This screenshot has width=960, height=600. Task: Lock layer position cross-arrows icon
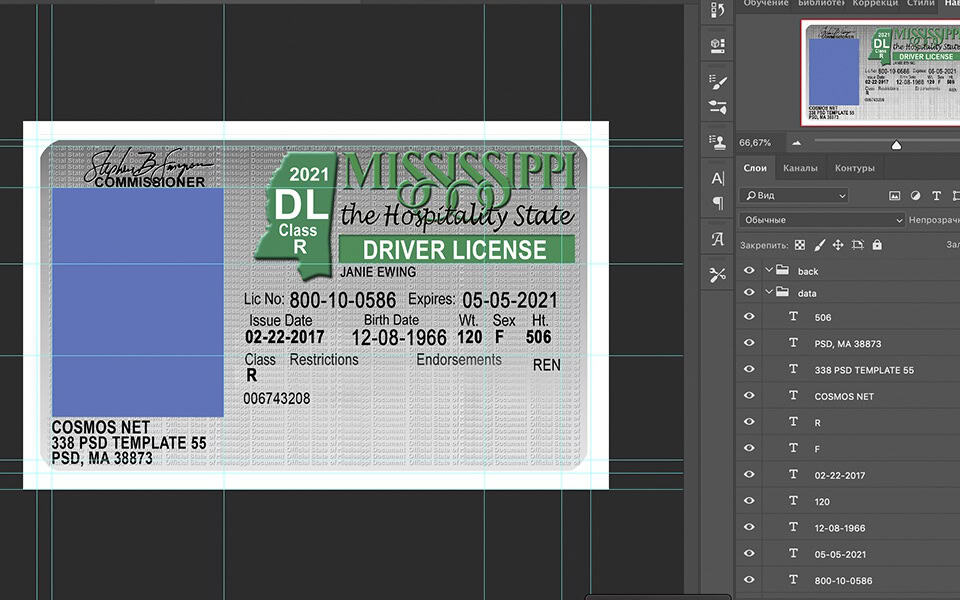click(838, 245)
